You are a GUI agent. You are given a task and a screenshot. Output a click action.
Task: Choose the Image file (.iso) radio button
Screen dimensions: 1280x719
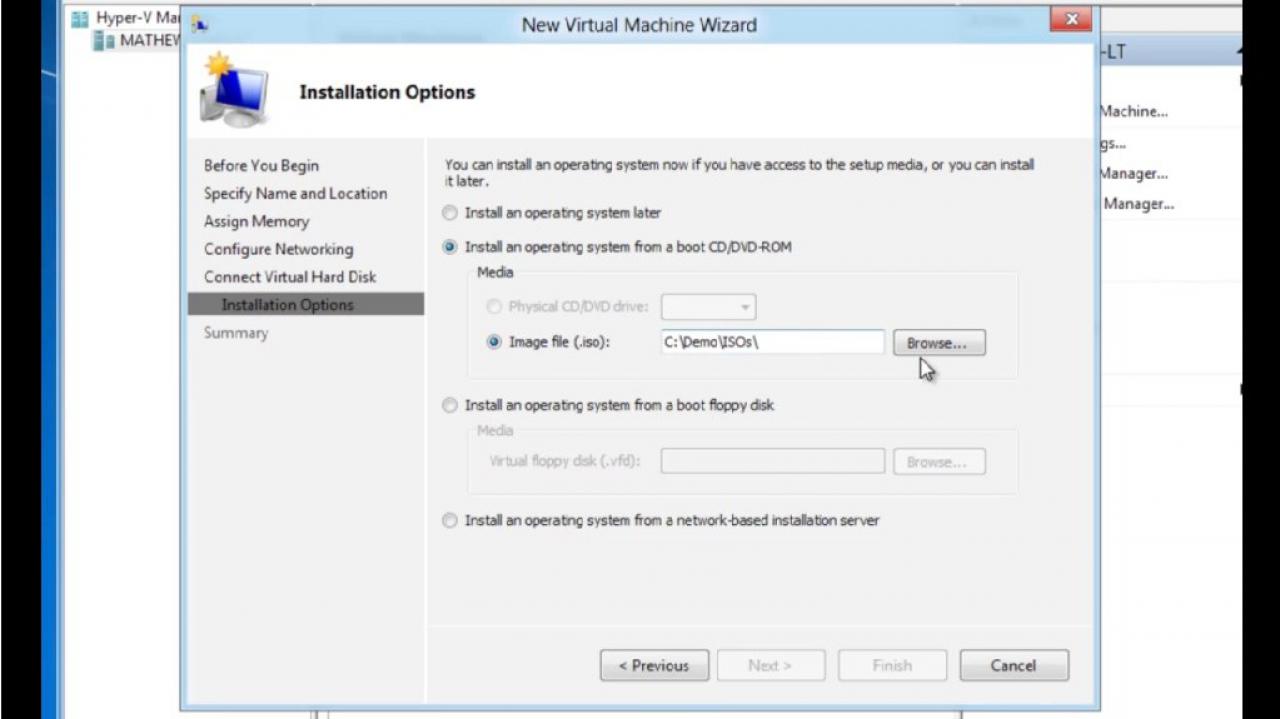(x=493, y=342)
